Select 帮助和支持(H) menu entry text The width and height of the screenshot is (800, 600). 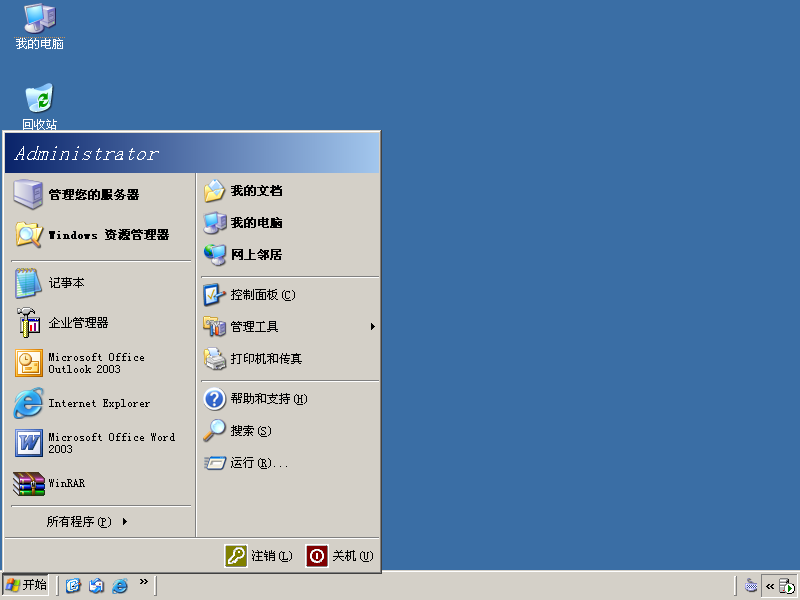(269, 398)
